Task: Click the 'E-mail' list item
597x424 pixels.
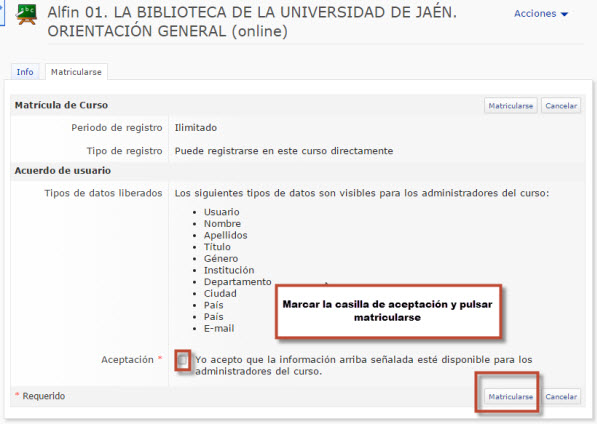Action: (219, 328)
